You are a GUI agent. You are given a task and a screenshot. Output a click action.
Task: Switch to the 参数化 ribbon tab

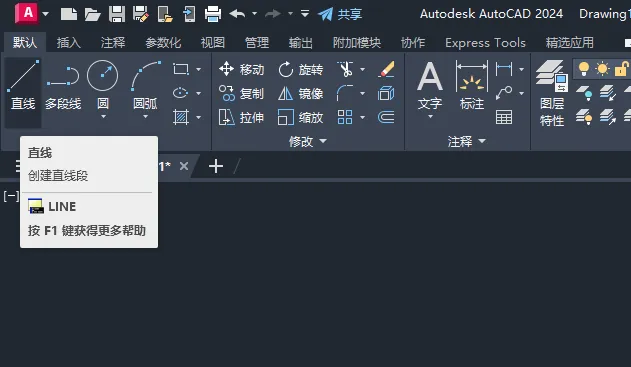pyautogui.click(x=163, y=42)
